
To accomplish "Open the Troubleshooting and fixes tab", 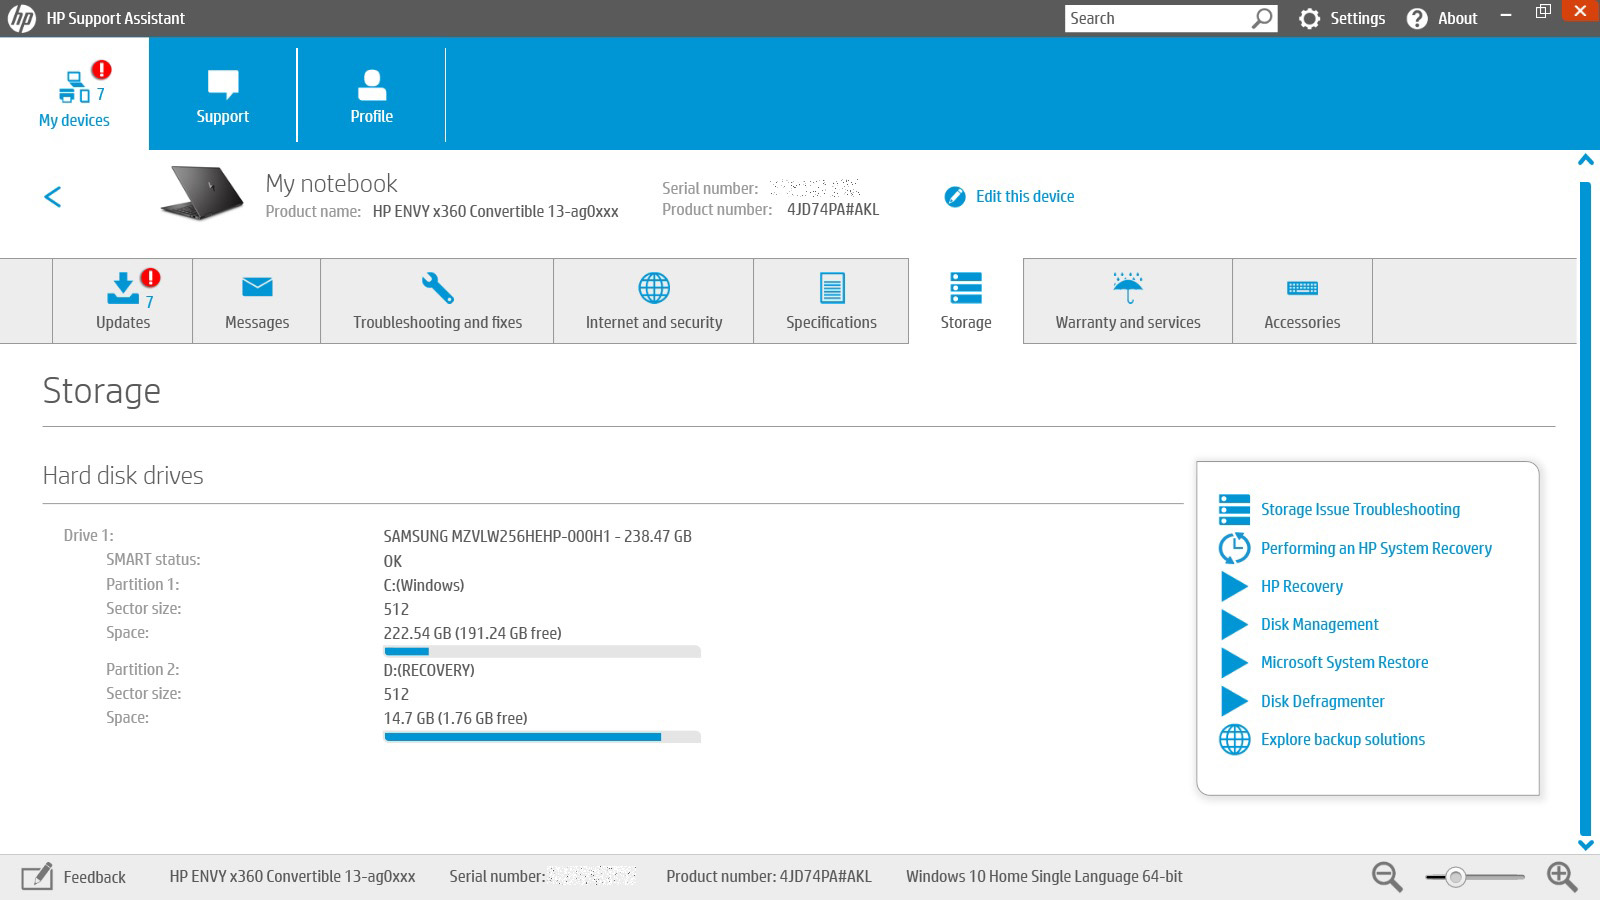I will coord(437,301).
